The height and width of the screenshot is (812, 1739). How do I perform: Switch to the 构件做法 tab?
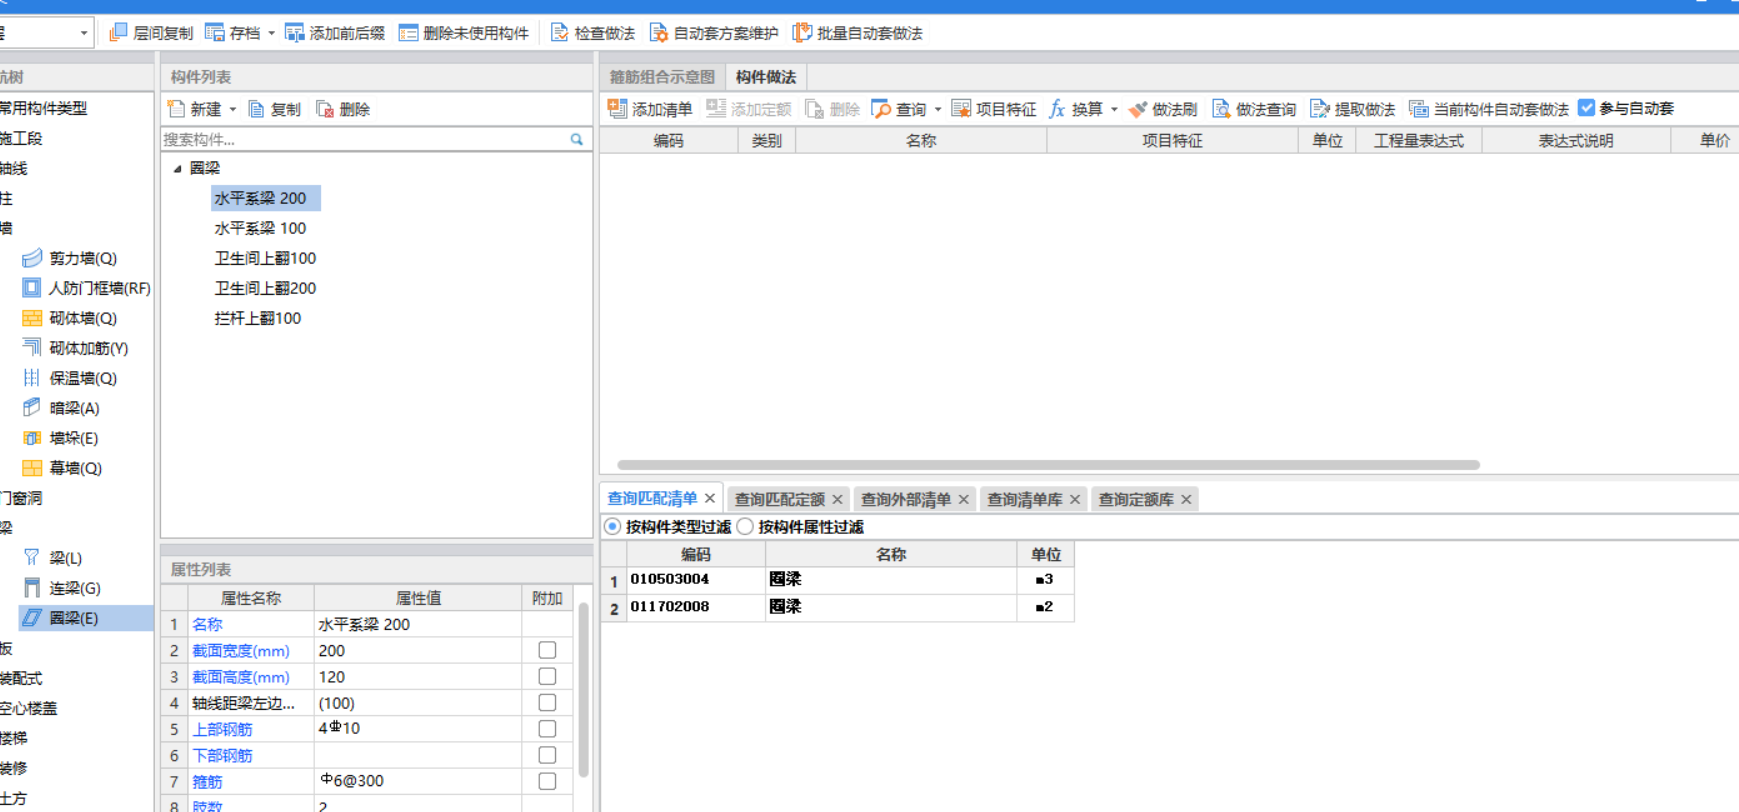click(766, 77)
